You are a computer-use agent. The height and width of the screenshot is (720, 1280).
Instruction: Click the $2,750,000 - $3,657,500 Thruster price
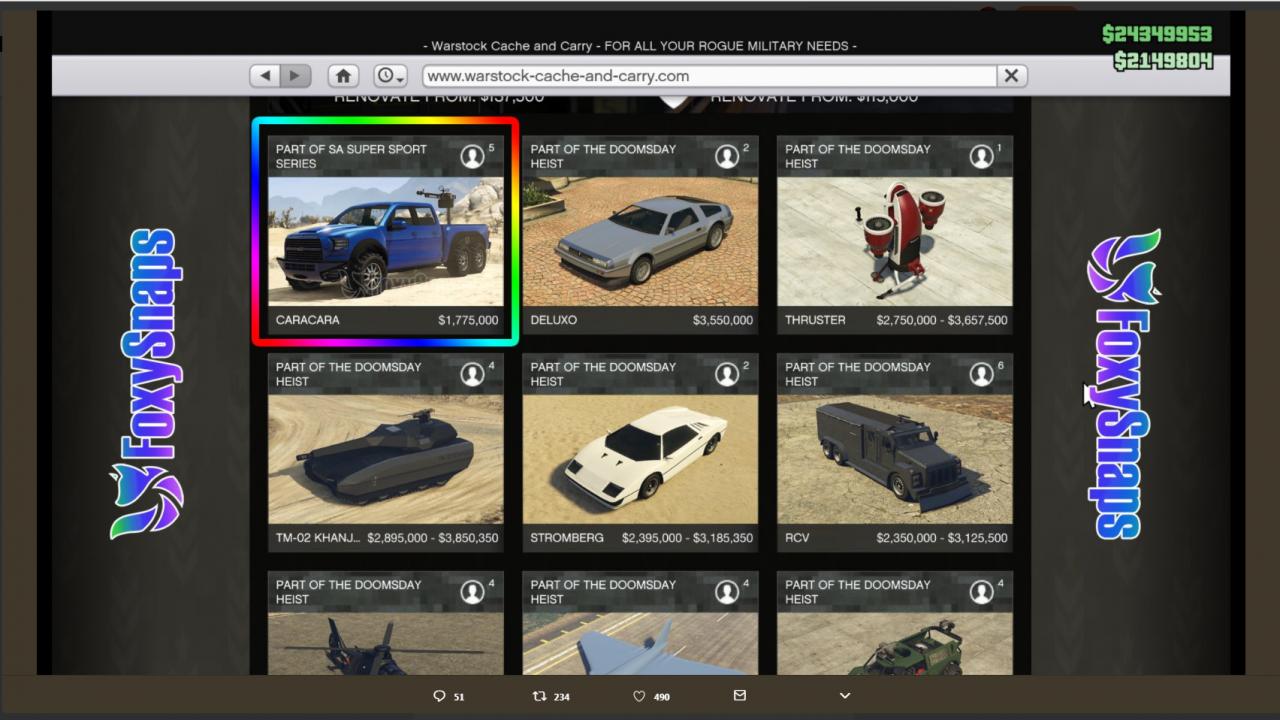pyautogui.click(x=942, y=320)
